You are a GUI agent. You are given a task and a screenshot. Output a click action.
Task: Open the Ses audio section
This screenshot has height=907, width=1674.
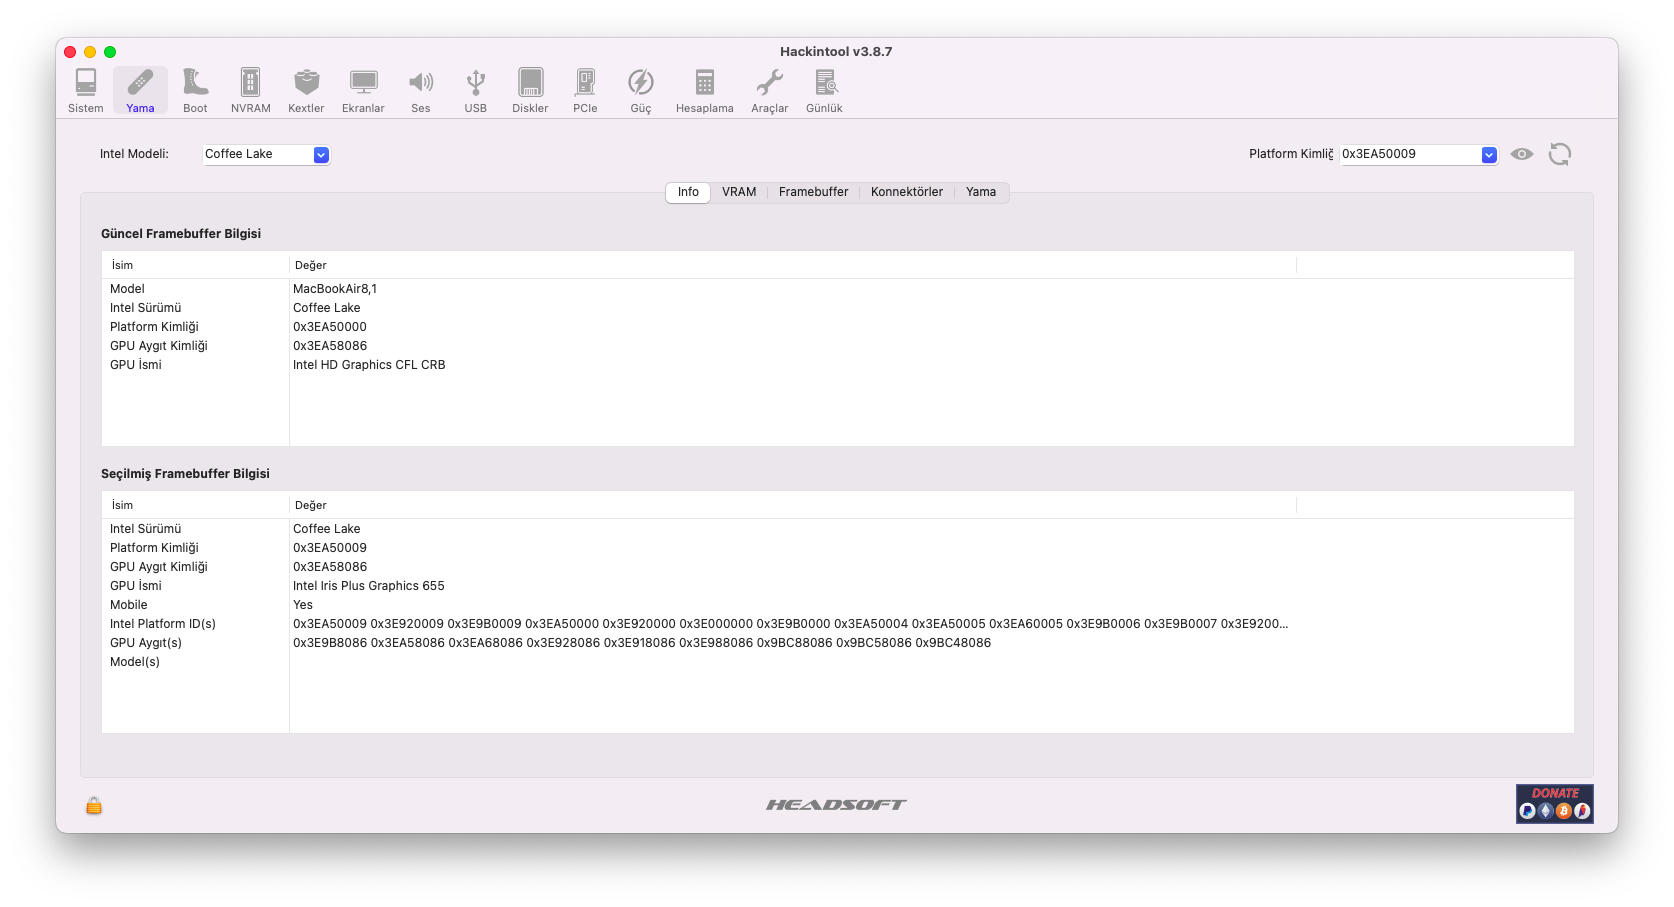421,90
